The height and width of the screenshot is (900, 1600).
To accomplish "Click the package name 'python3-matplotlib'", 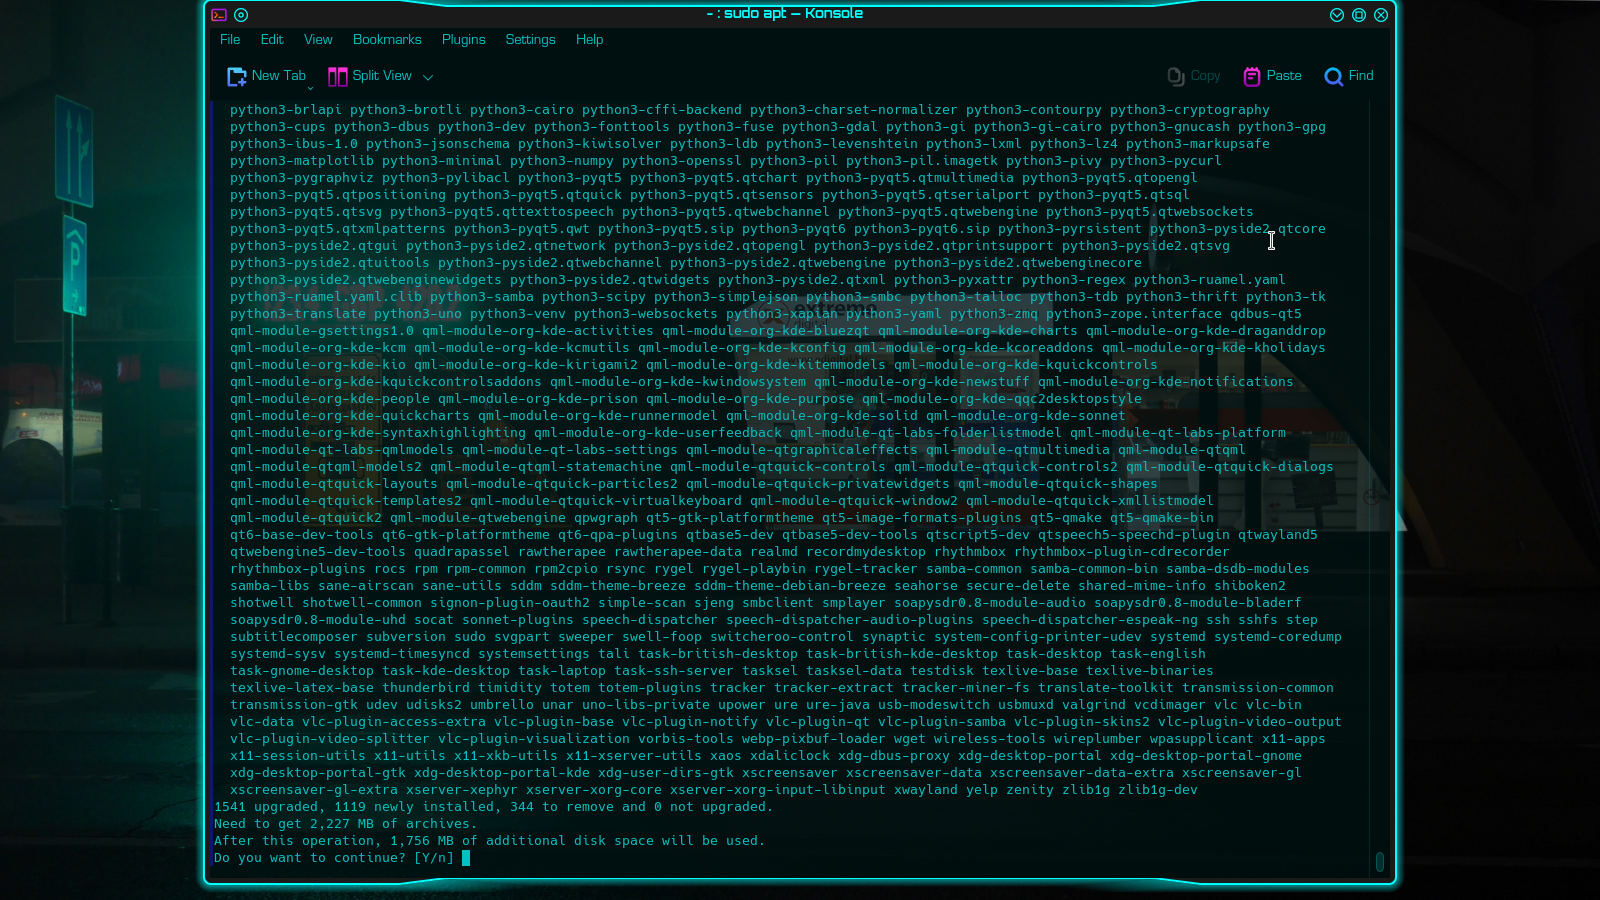I will click(302, 161).
